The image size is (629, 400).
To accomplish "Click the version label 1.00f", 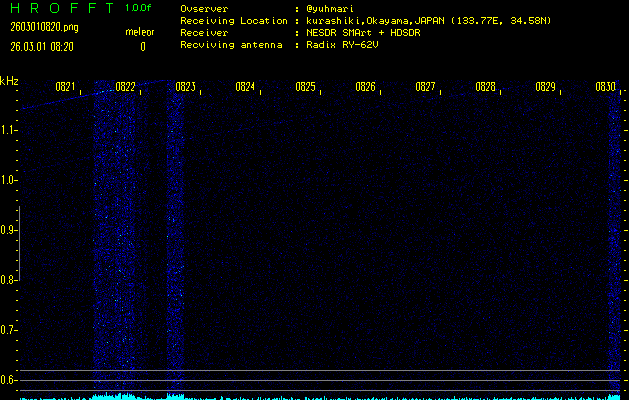I will coord(138,8).
